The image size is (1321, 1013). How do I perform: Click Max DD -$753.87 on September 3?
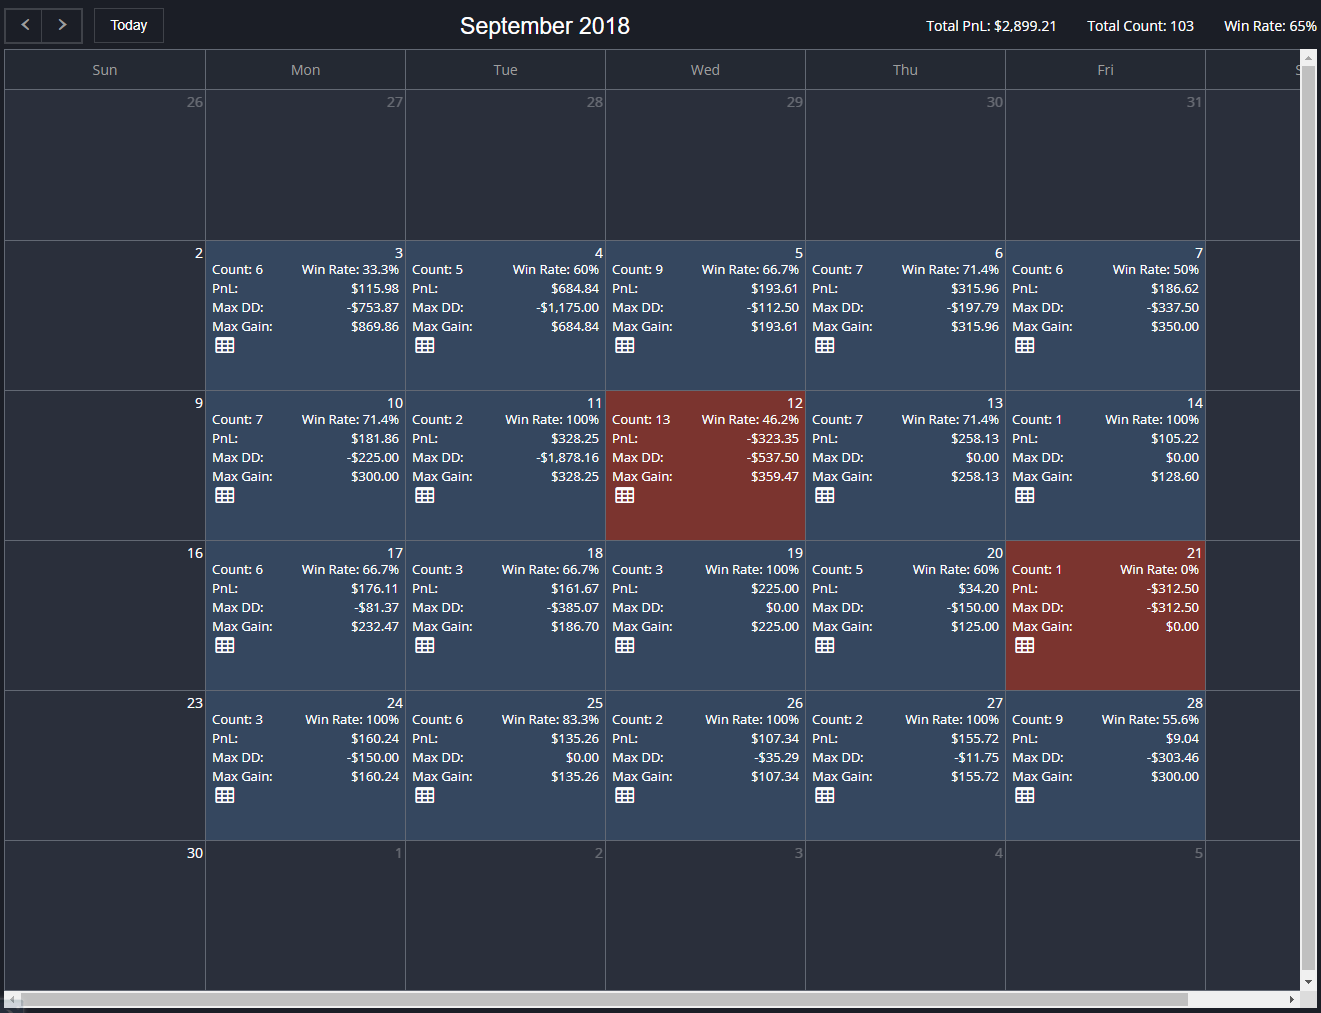pos(373,308)
